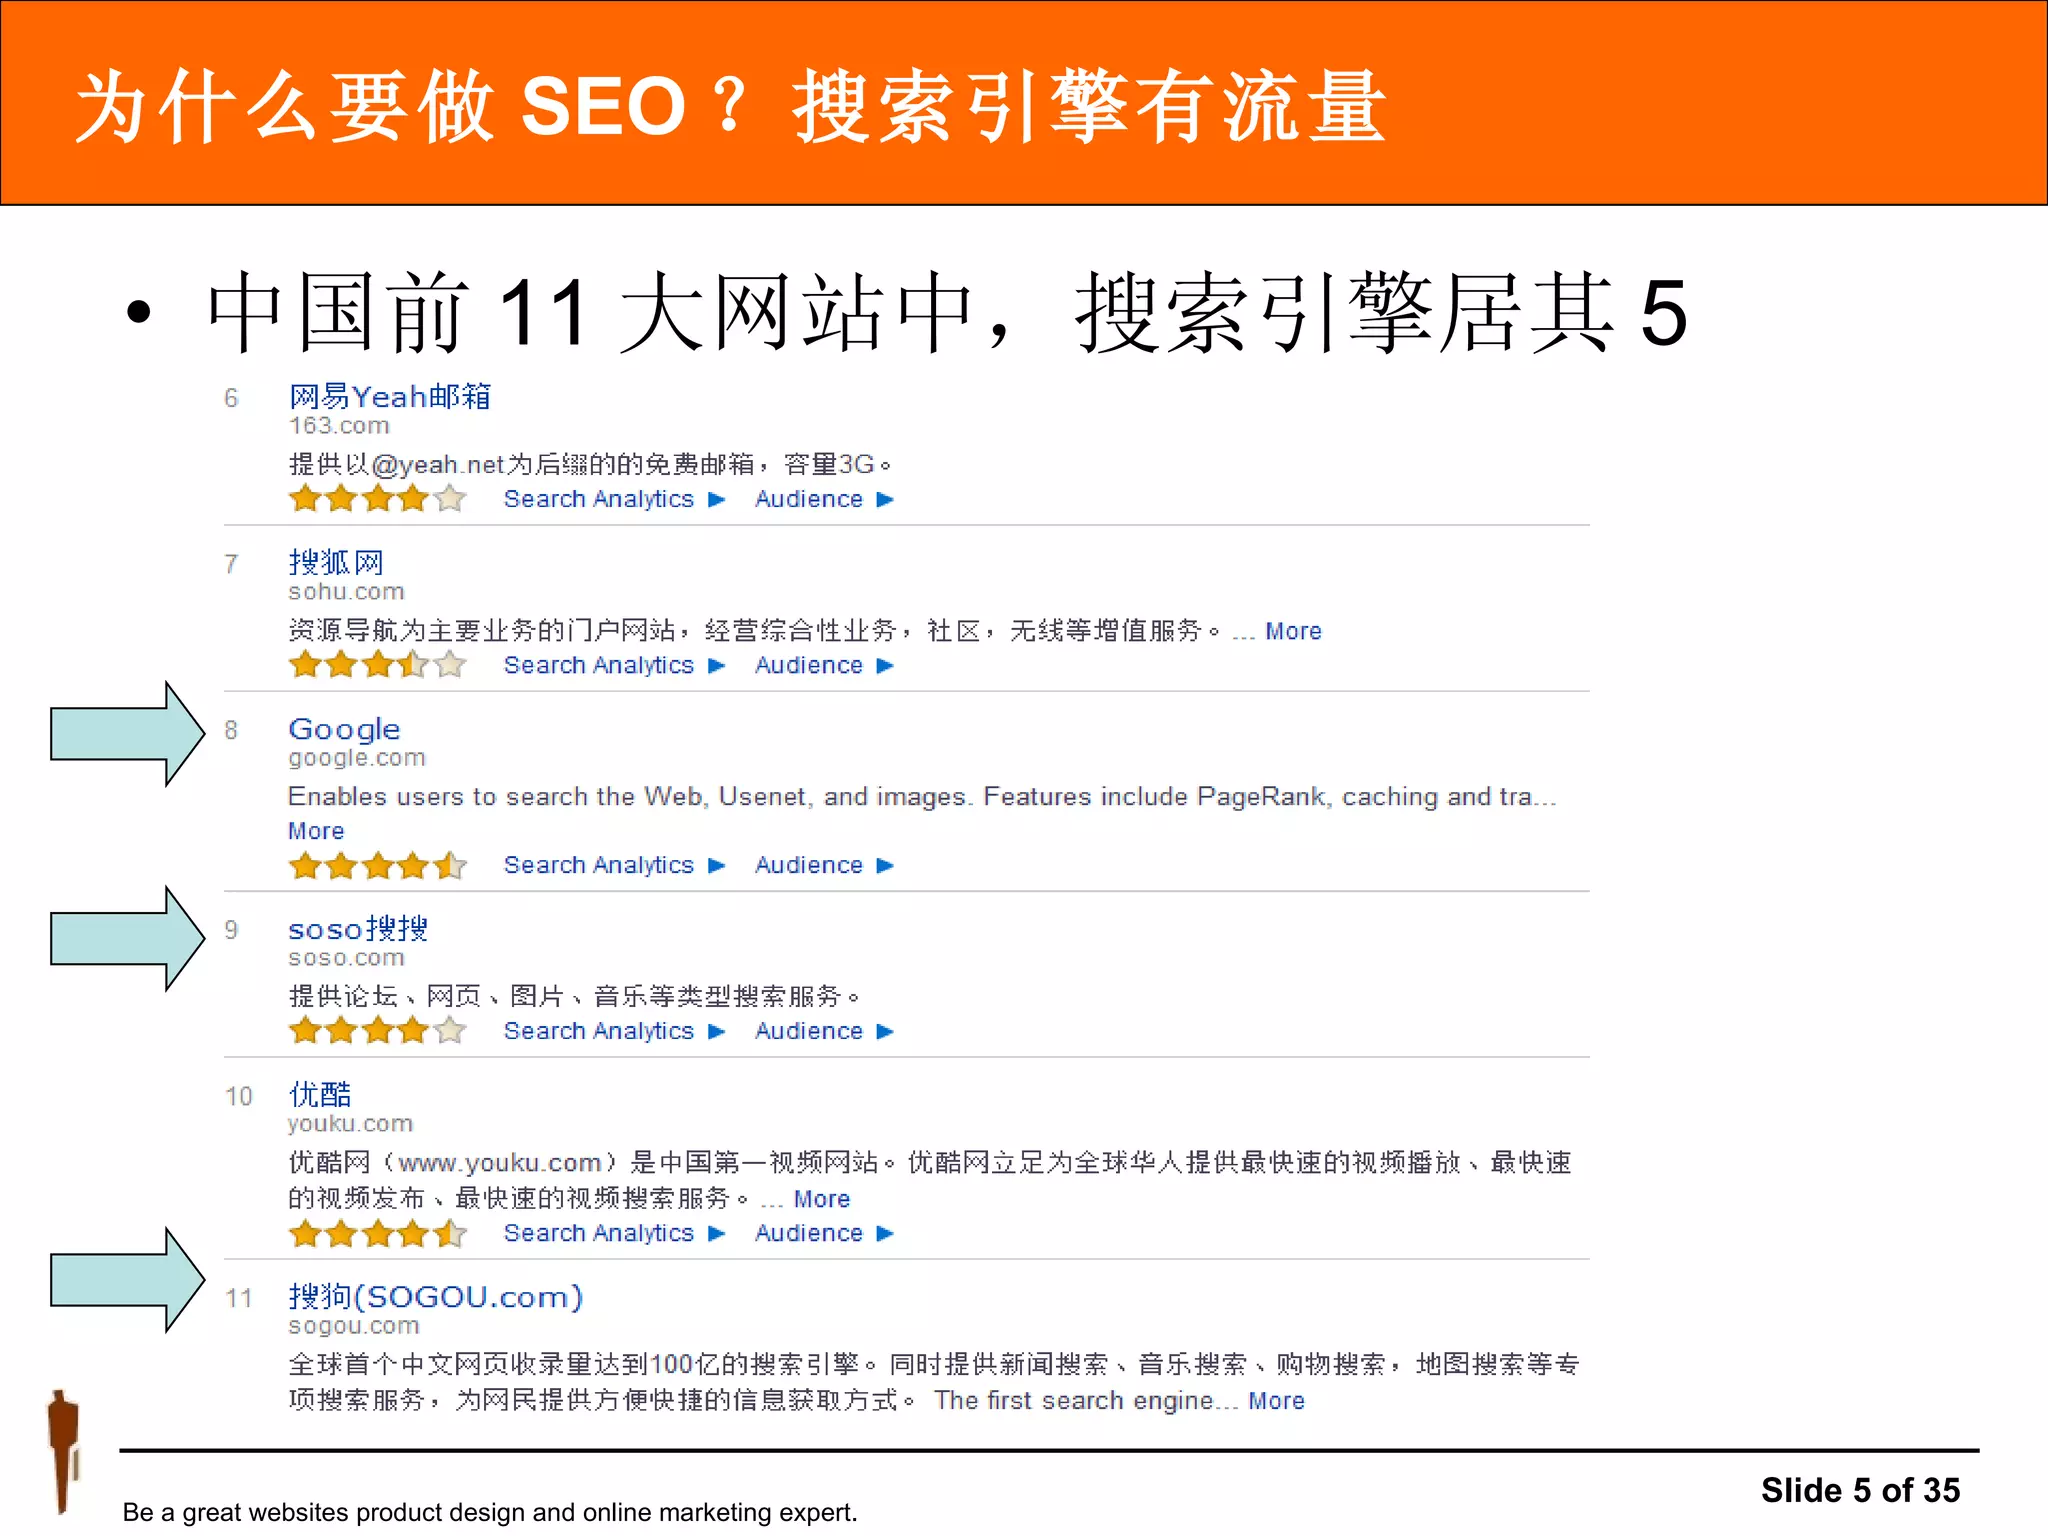Click the arrow icon after soso.com Audience

(884, 1031)
